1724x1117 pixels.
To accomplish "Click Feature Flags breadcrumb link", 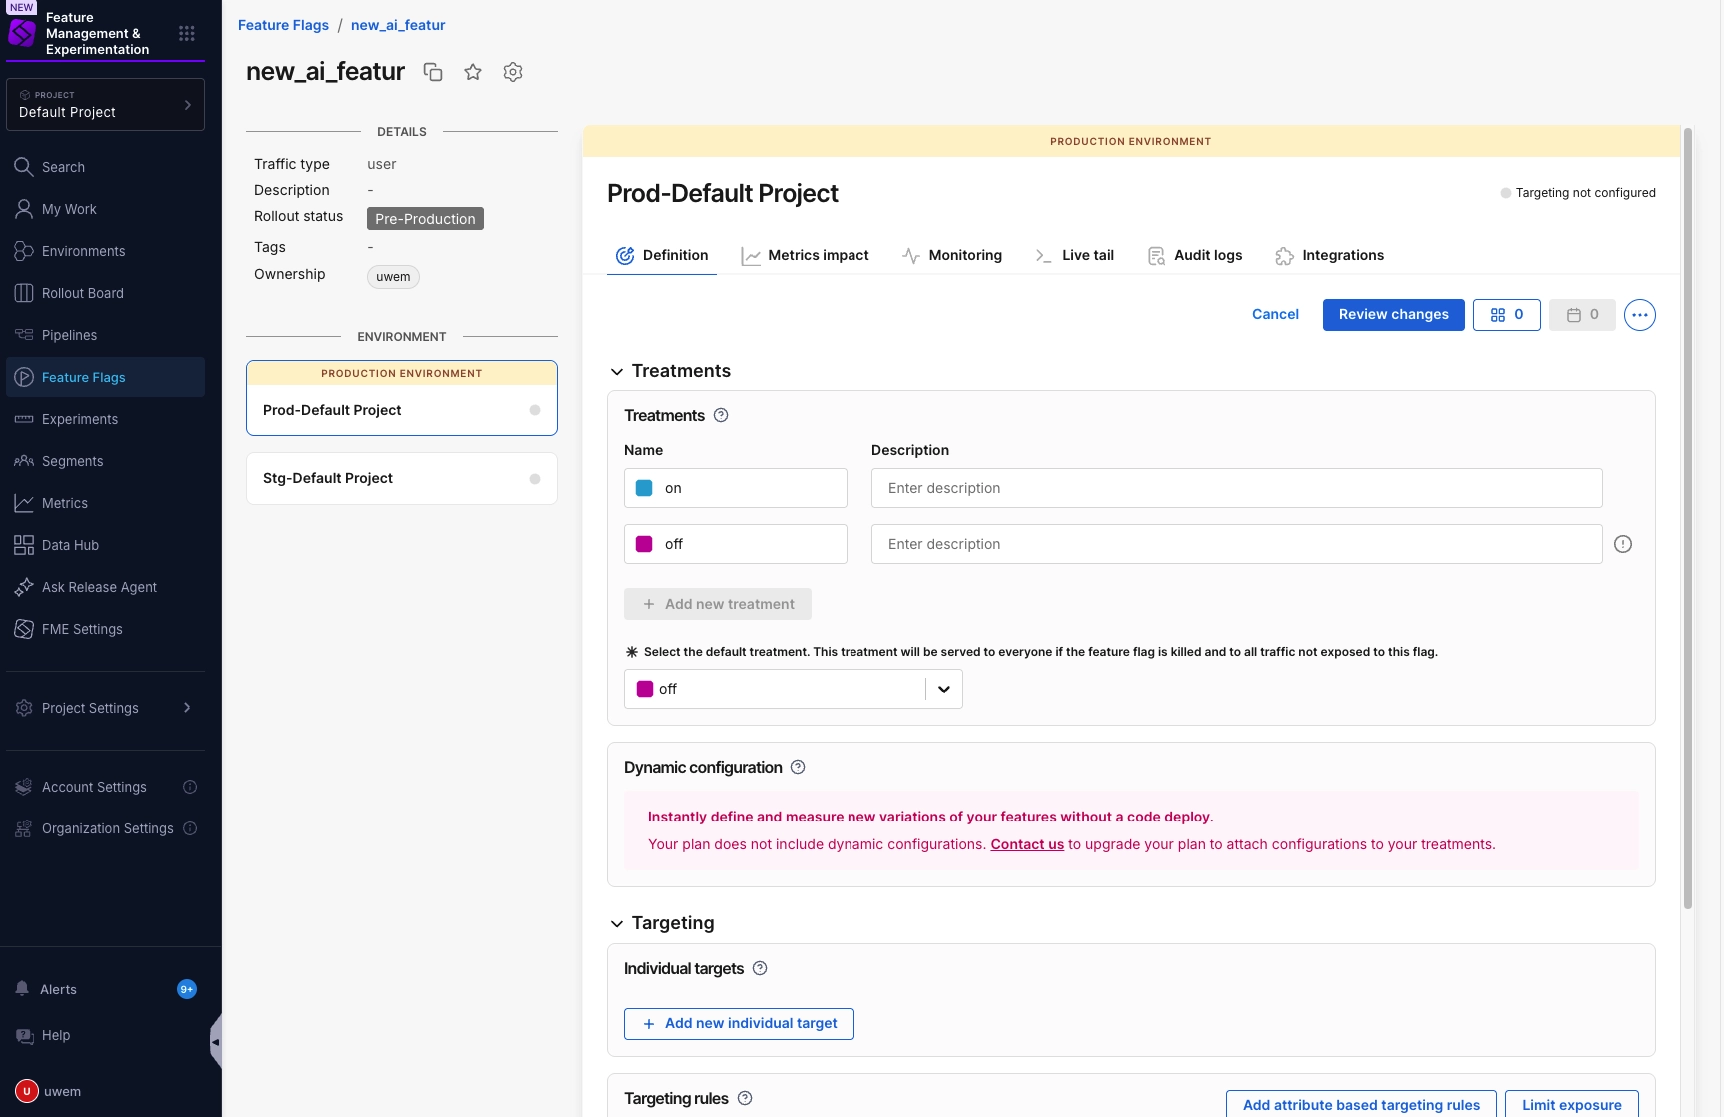I will [283, 25].
